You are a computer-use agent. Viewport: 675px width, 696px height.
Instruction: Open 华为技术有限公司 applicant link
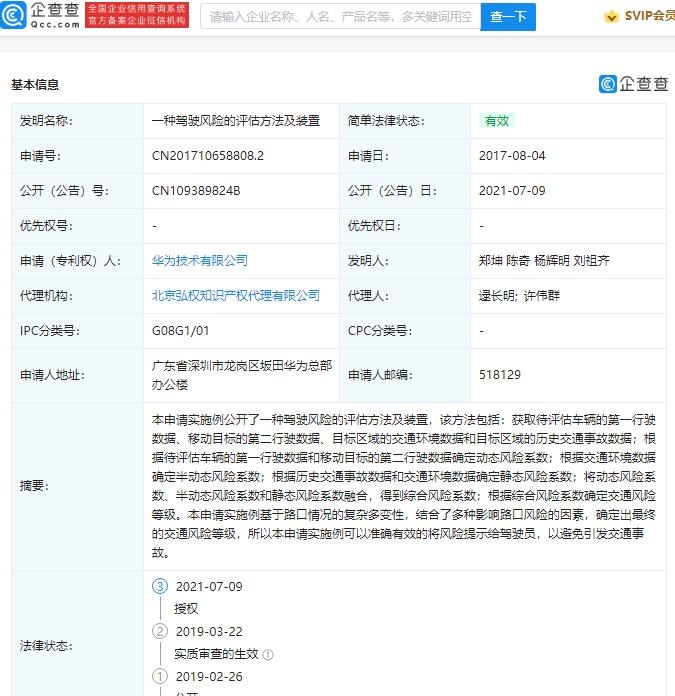(200, 261)
